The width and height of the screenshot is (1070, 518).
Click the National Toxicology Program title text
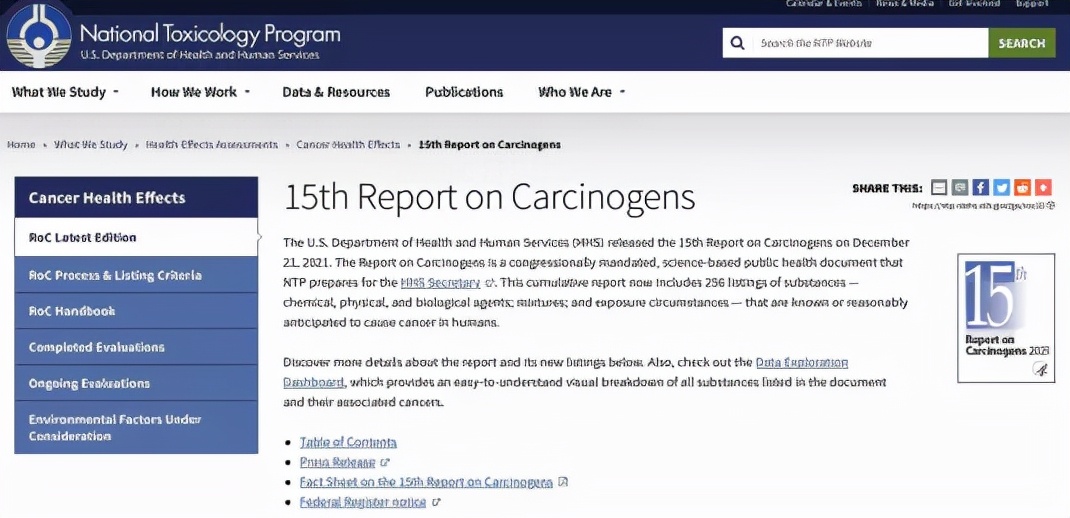[209, 33]
